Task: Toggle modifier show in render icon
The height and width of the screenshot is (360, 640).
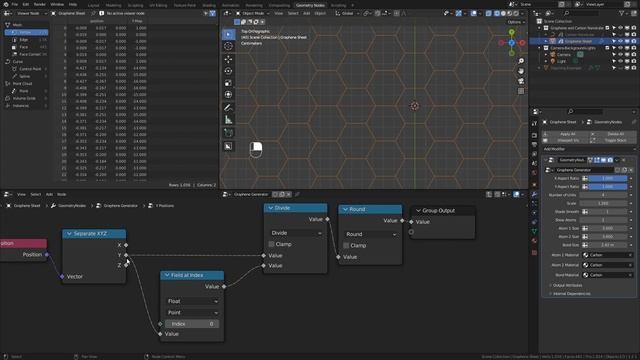Action: [x=610, y=160]
